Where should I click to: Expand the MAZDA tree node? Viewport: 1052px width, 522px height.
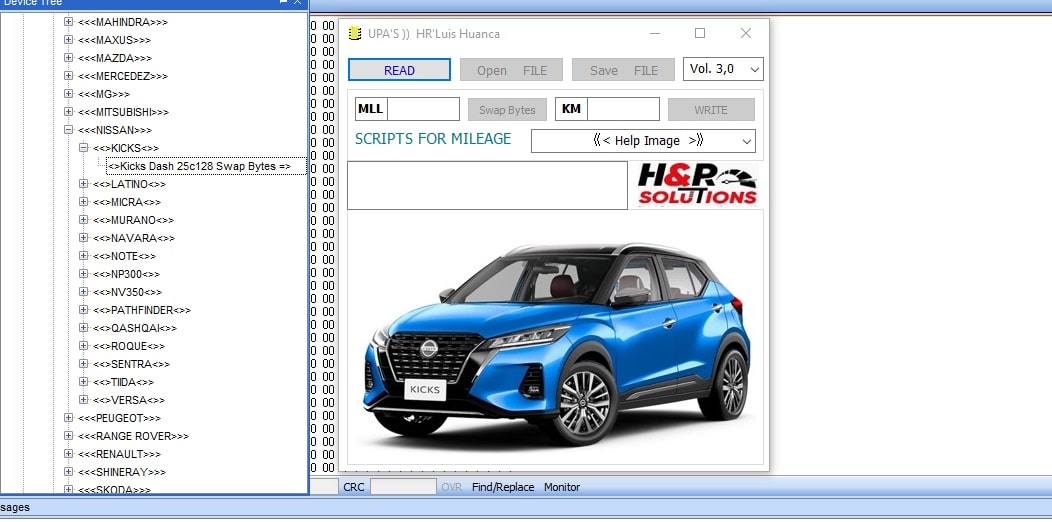point(69,58)
